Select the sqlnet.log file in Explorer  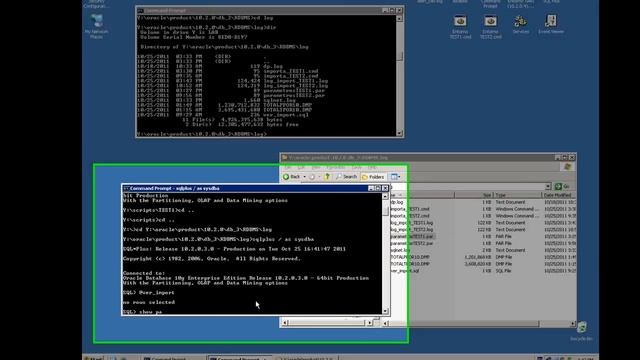pos(400,250)
